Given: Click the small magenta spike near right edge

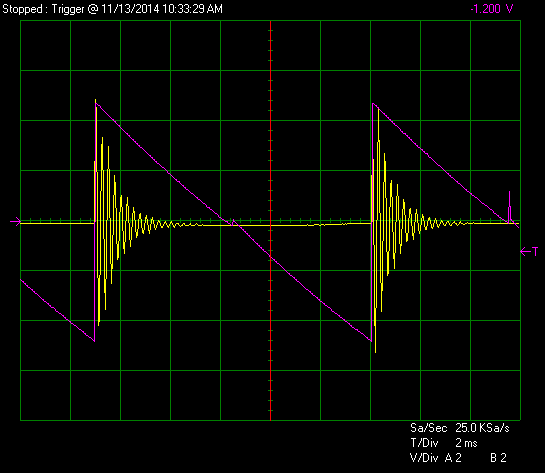Looking at the screenshot, I should pos(510,207).
